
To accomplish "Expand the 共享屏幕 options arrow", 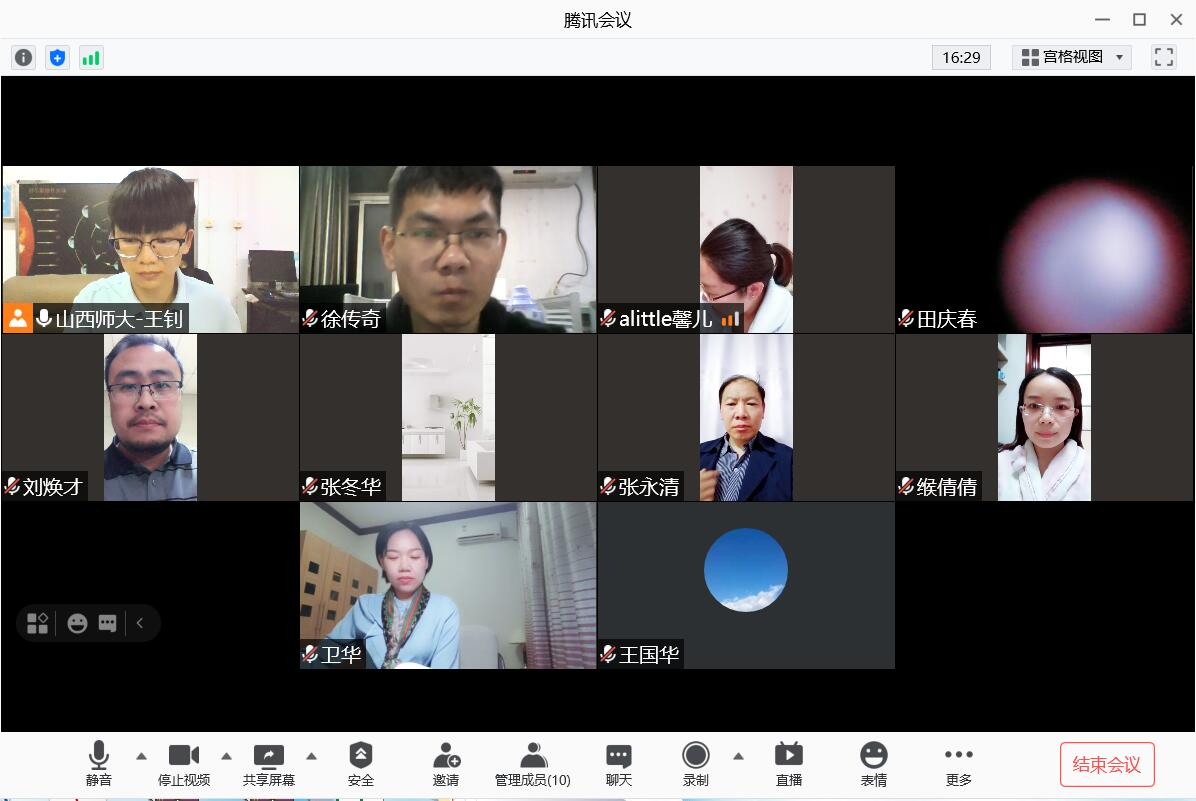I will pyautogui.click(x=311, y=756).
